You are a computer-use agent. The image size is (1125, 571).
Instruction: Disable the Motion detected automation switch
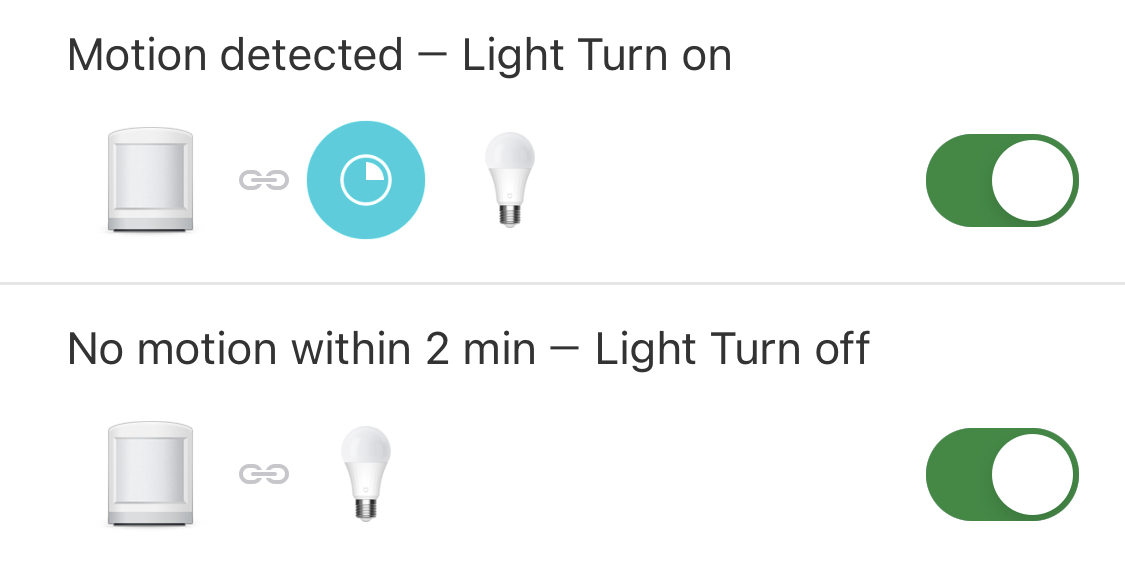point(1002,181)
